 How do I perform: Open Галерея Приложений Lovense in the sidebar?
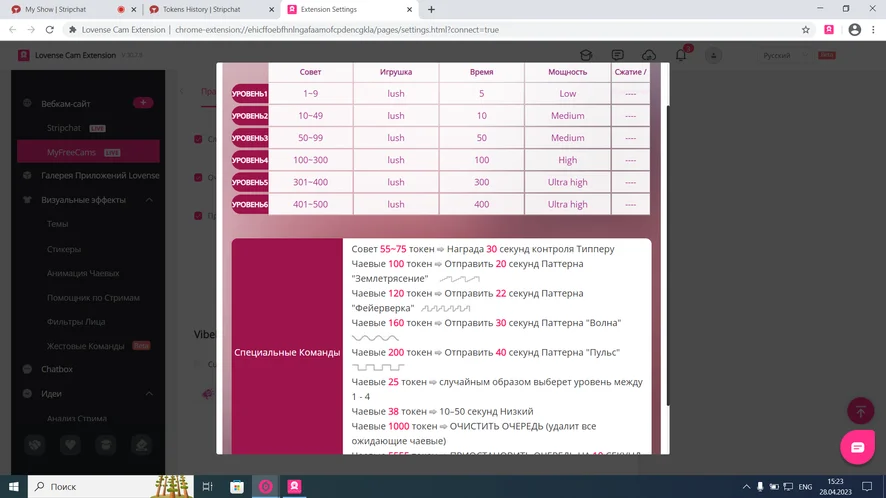[99, 176]
